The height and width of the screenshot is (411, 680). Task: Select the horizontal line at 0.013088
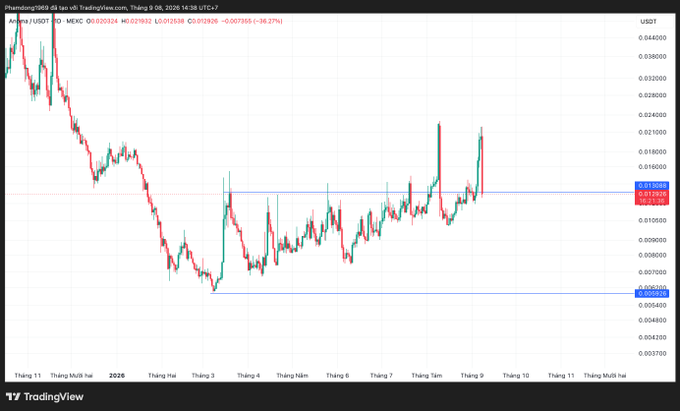click(x=428, y=192)
